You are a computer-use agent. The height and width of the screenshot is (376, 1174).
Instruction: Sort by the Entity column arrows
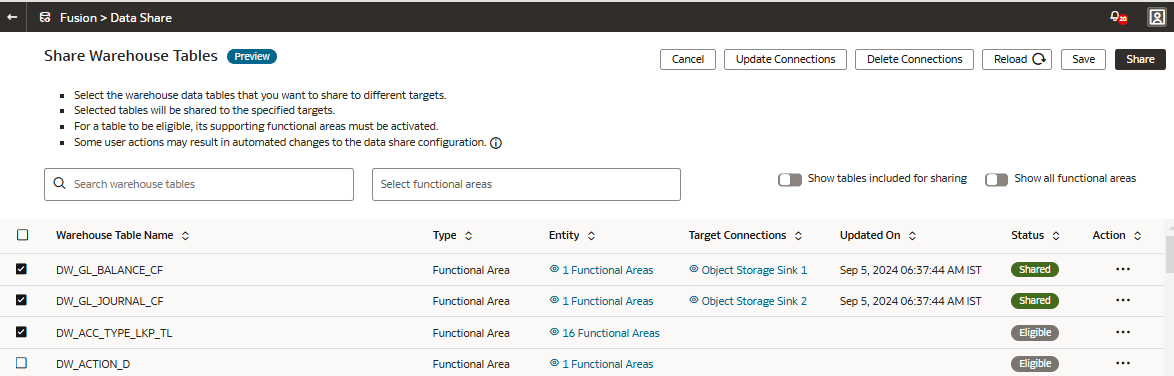click(x=591, y=235)
